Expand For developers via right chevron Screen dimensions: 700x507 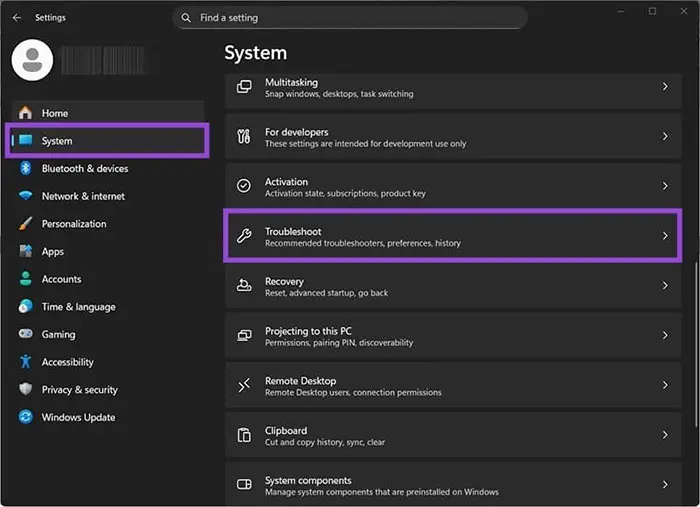pyautogui.click(x=665, y=137)
